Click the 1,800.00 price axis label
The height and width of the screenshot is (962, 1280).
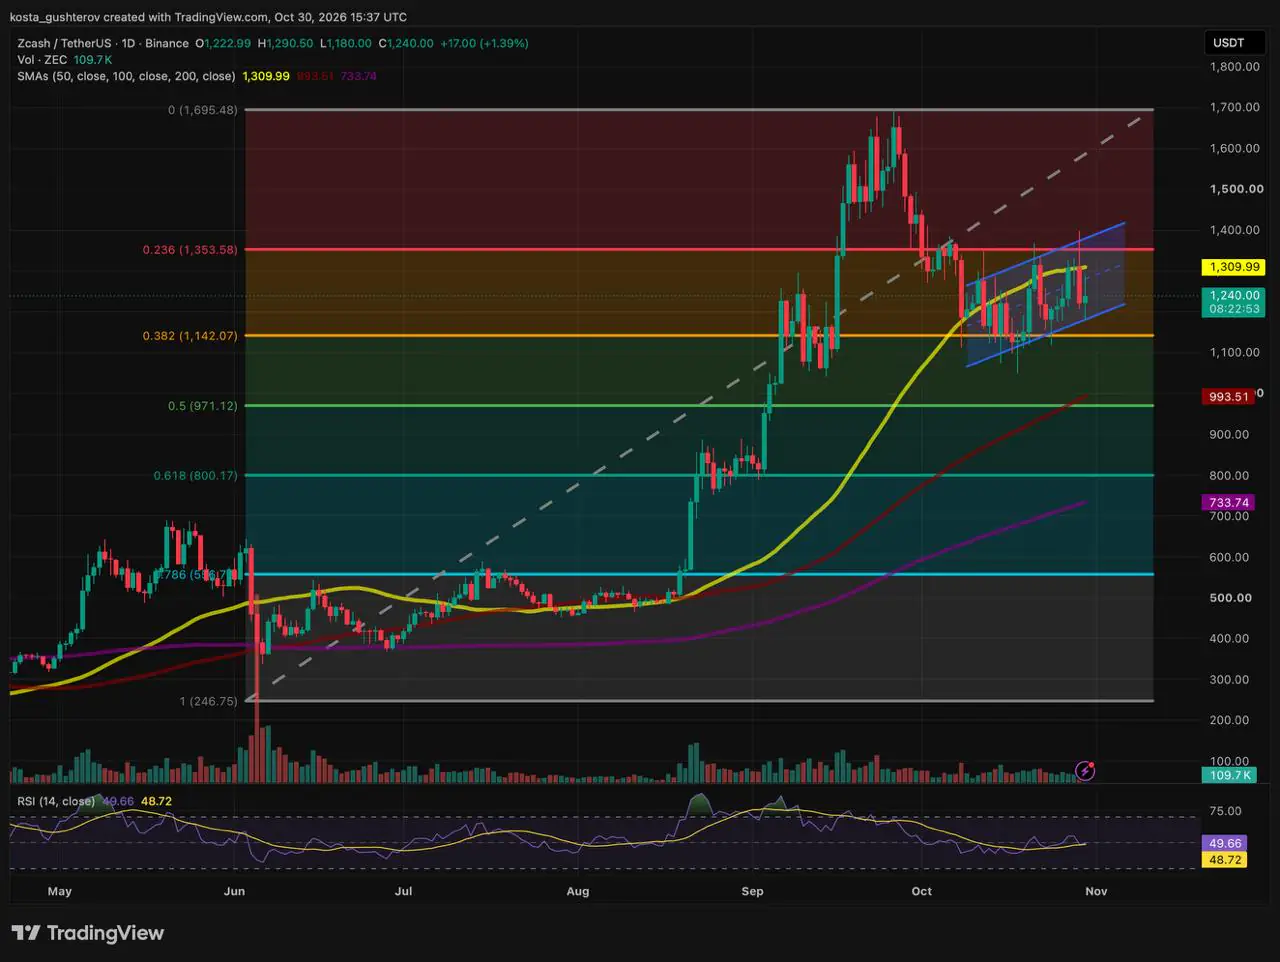[x=1235, y=67]
